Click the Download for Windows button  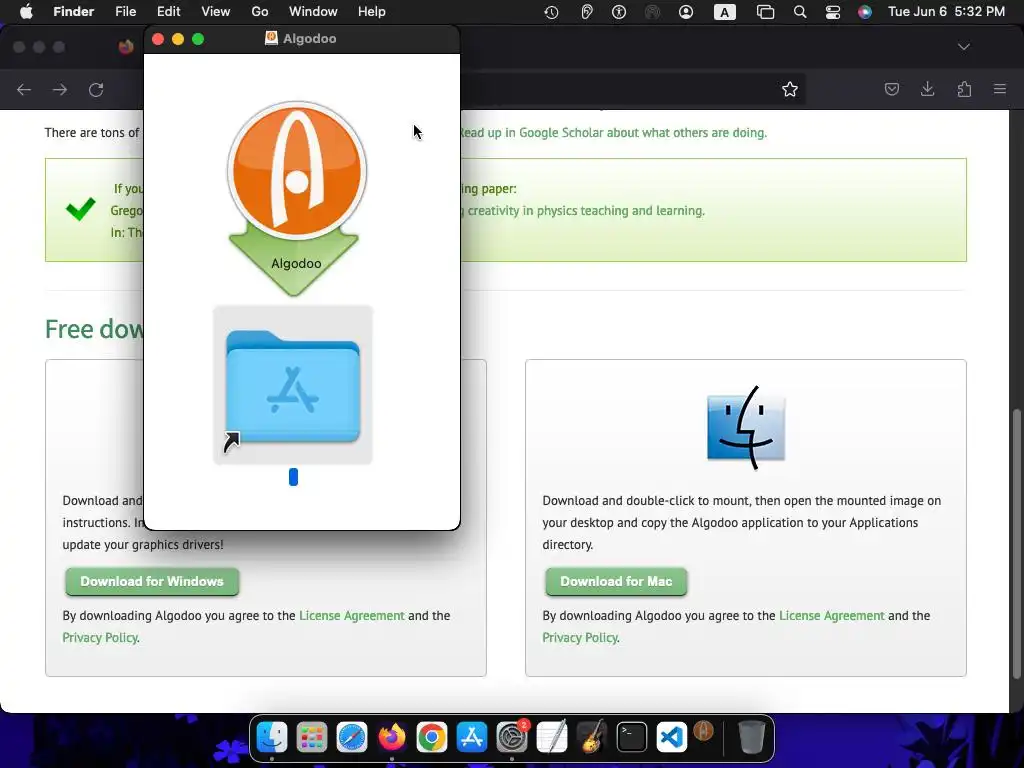coord(152,581)
